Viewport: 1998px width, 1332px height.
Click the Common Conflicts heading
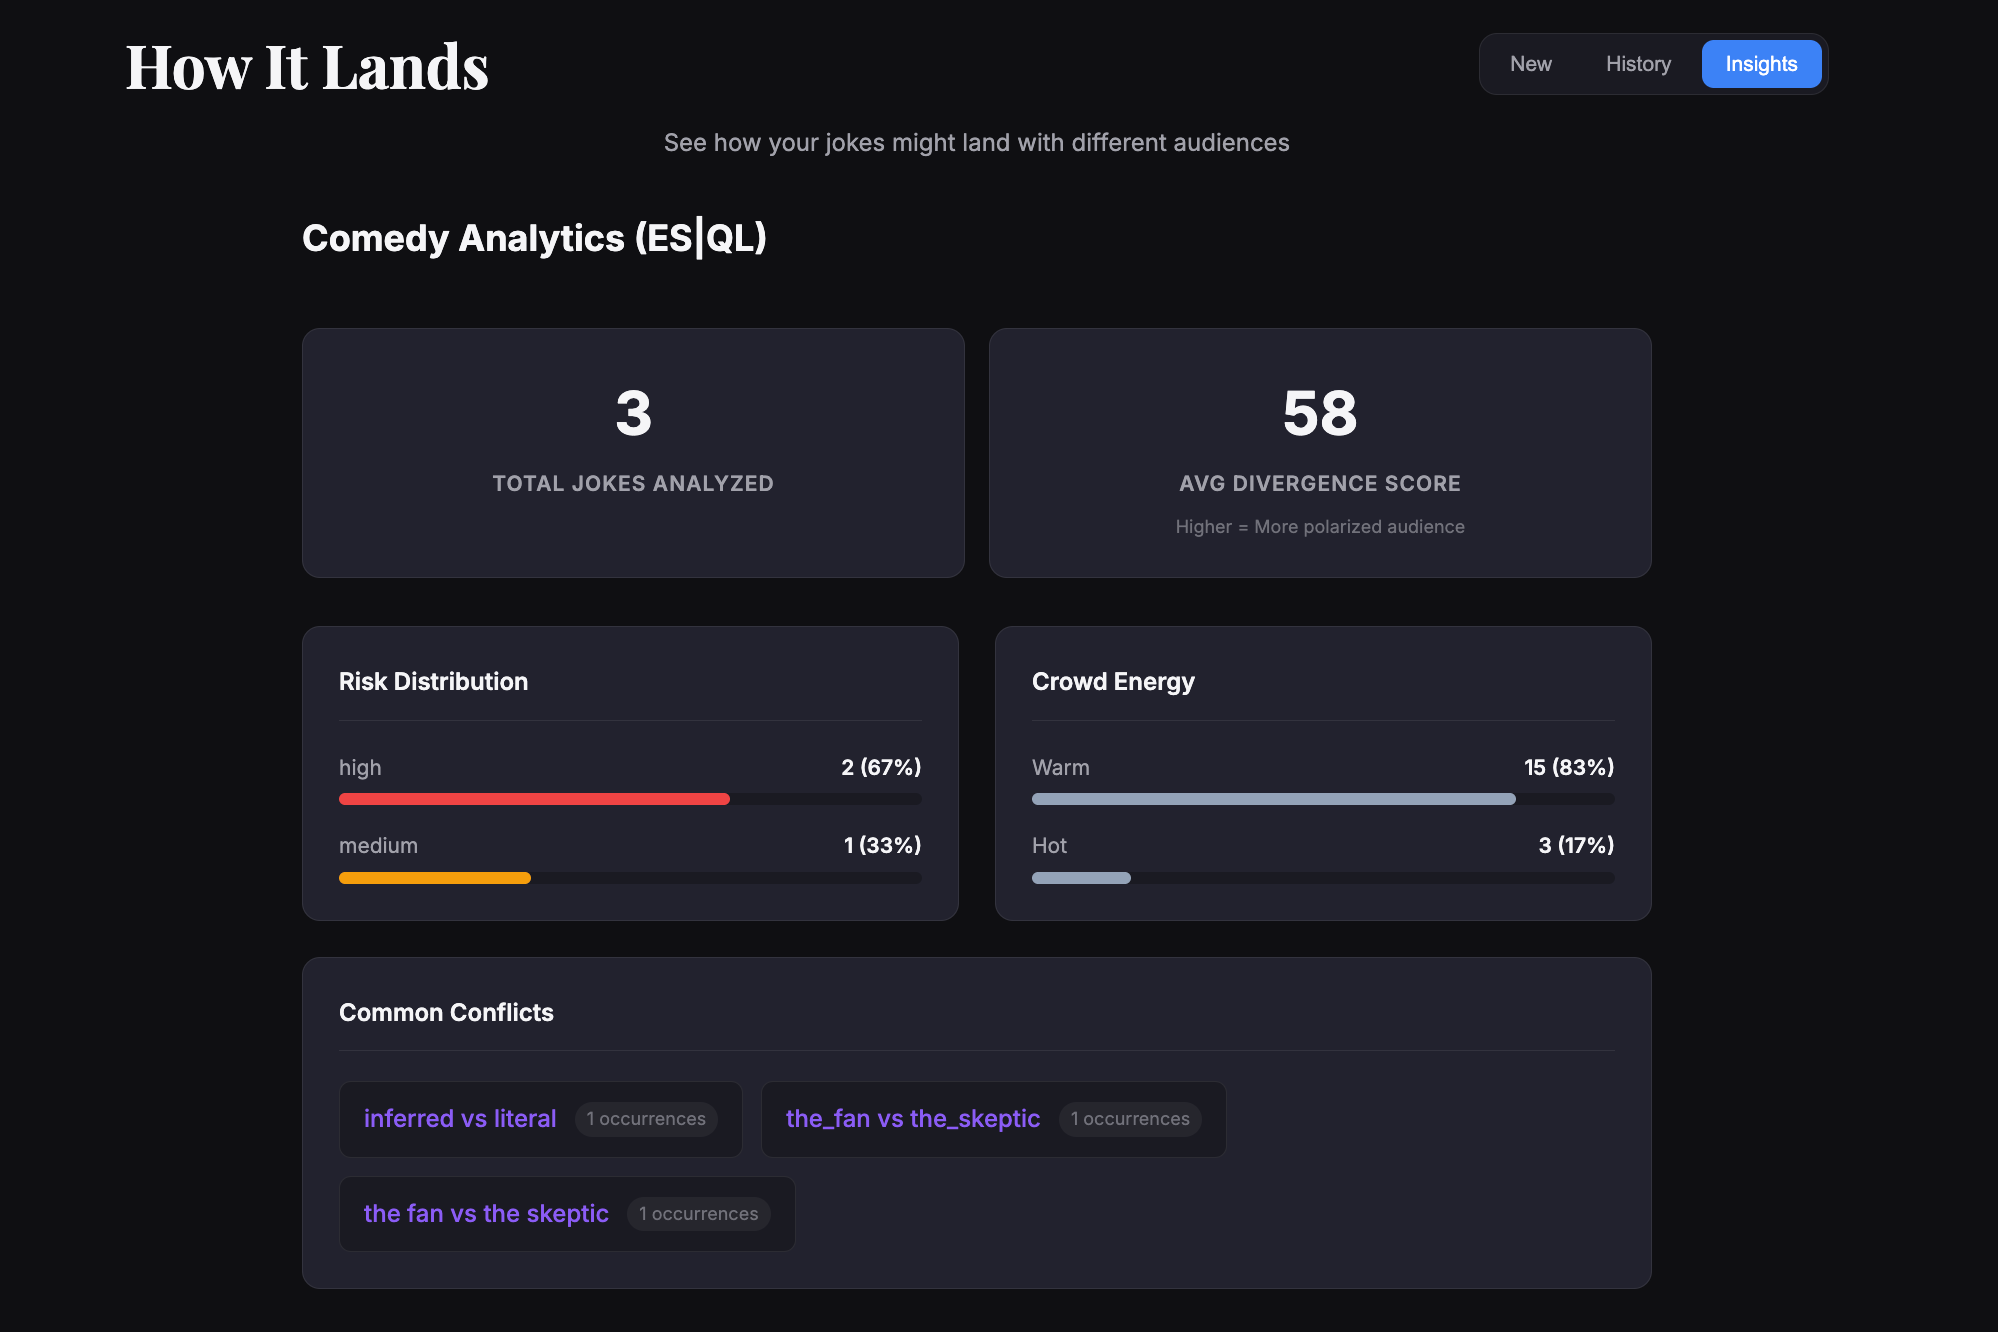point(446,1012)
